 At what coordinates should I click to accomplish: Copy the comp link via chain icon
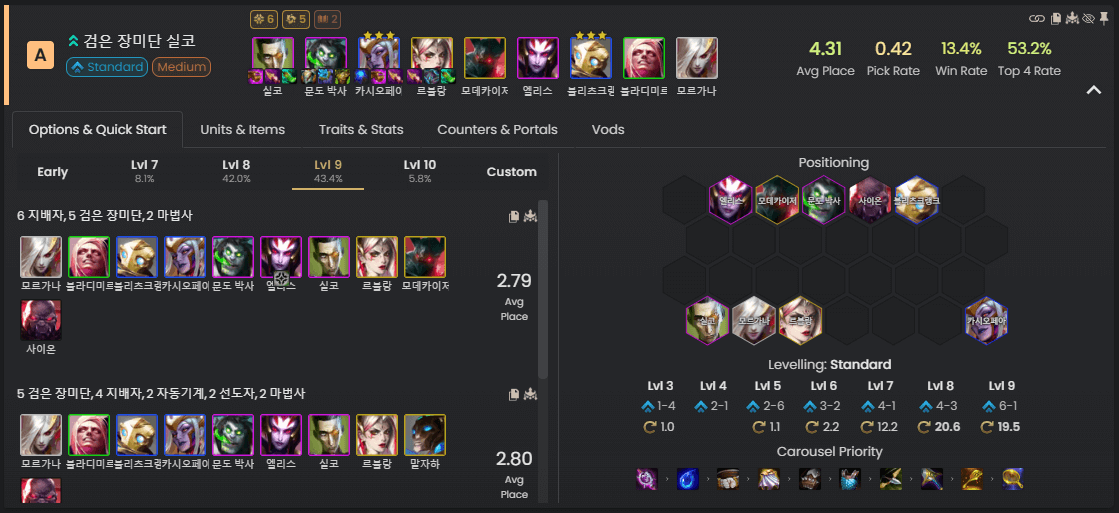[x=1038, y=19]
